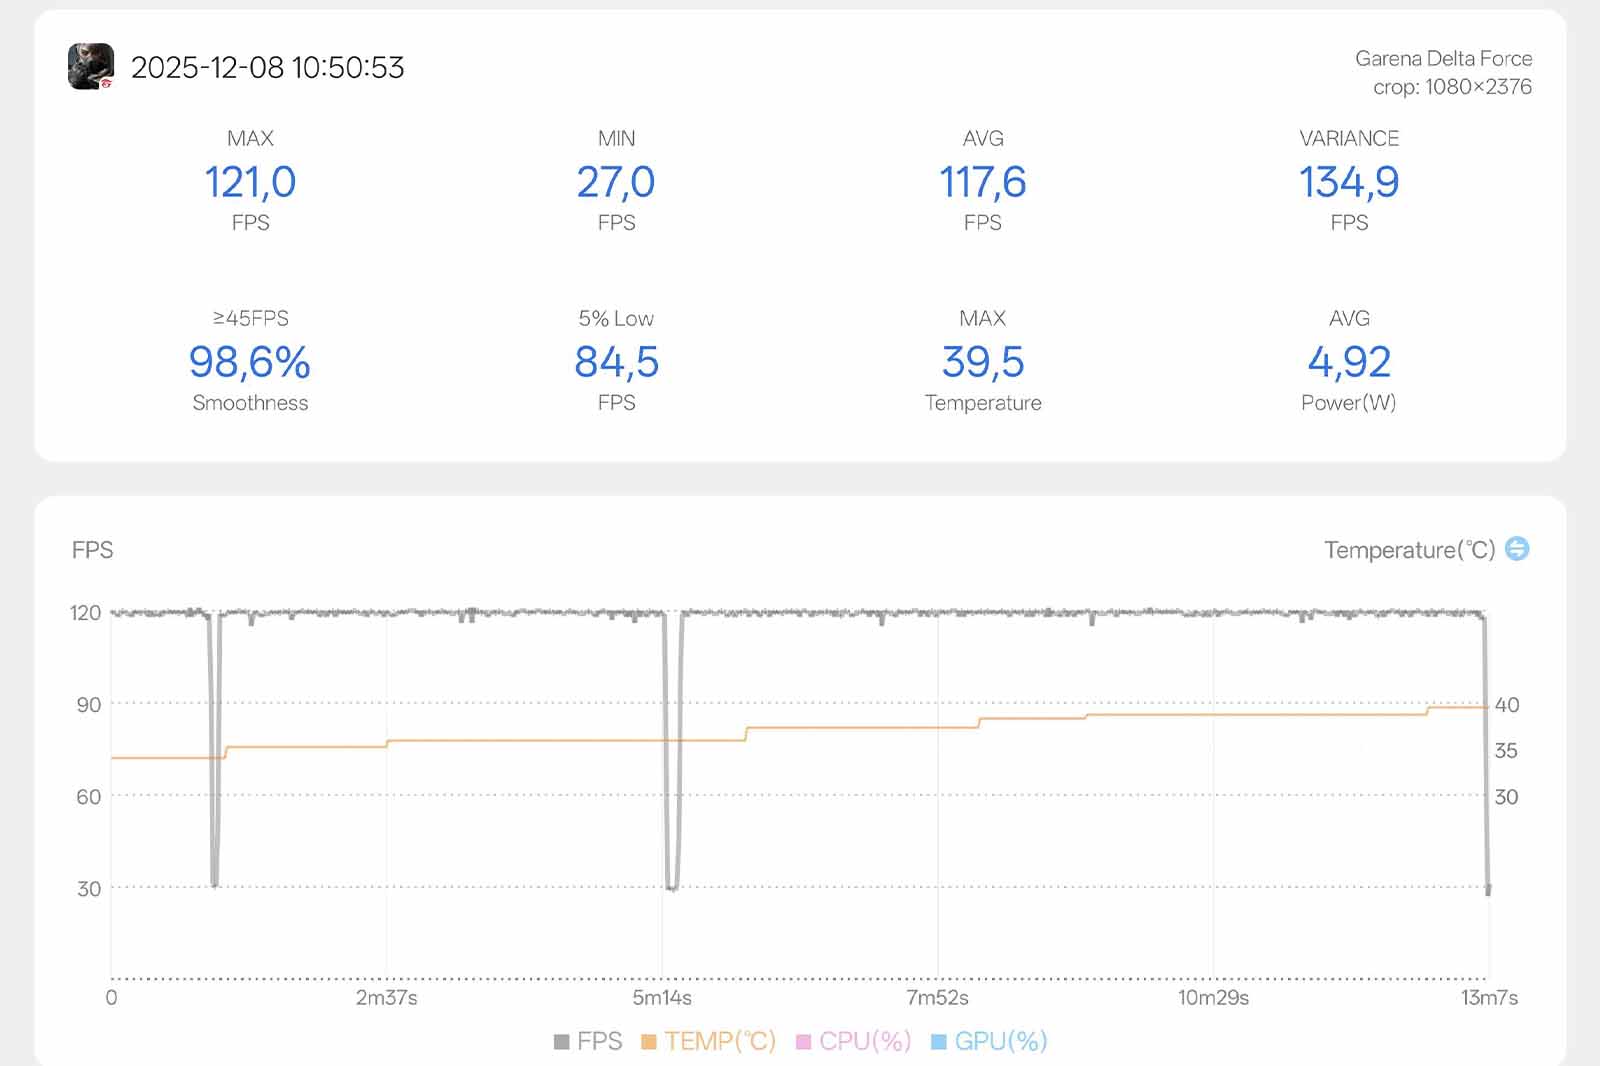
Task: Click the AVG FPS value 117,6
Action: tap(982, 182)
